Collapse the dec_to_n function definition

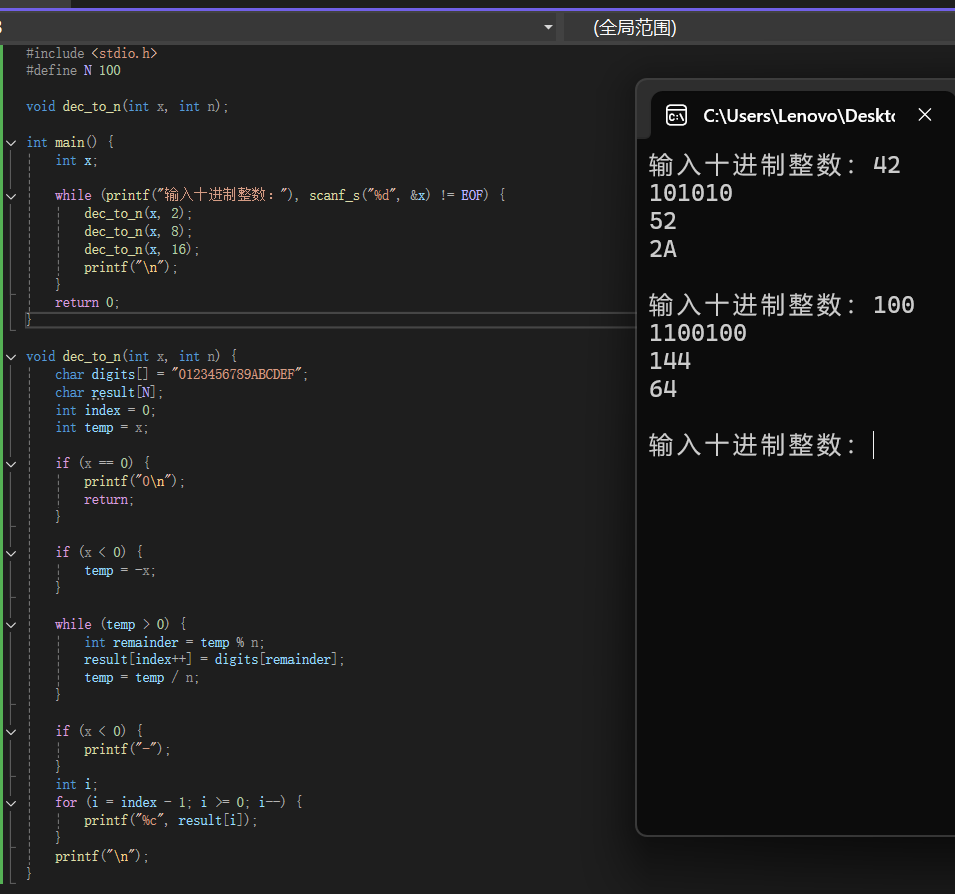pyautogui.click(x=11, y=357)
